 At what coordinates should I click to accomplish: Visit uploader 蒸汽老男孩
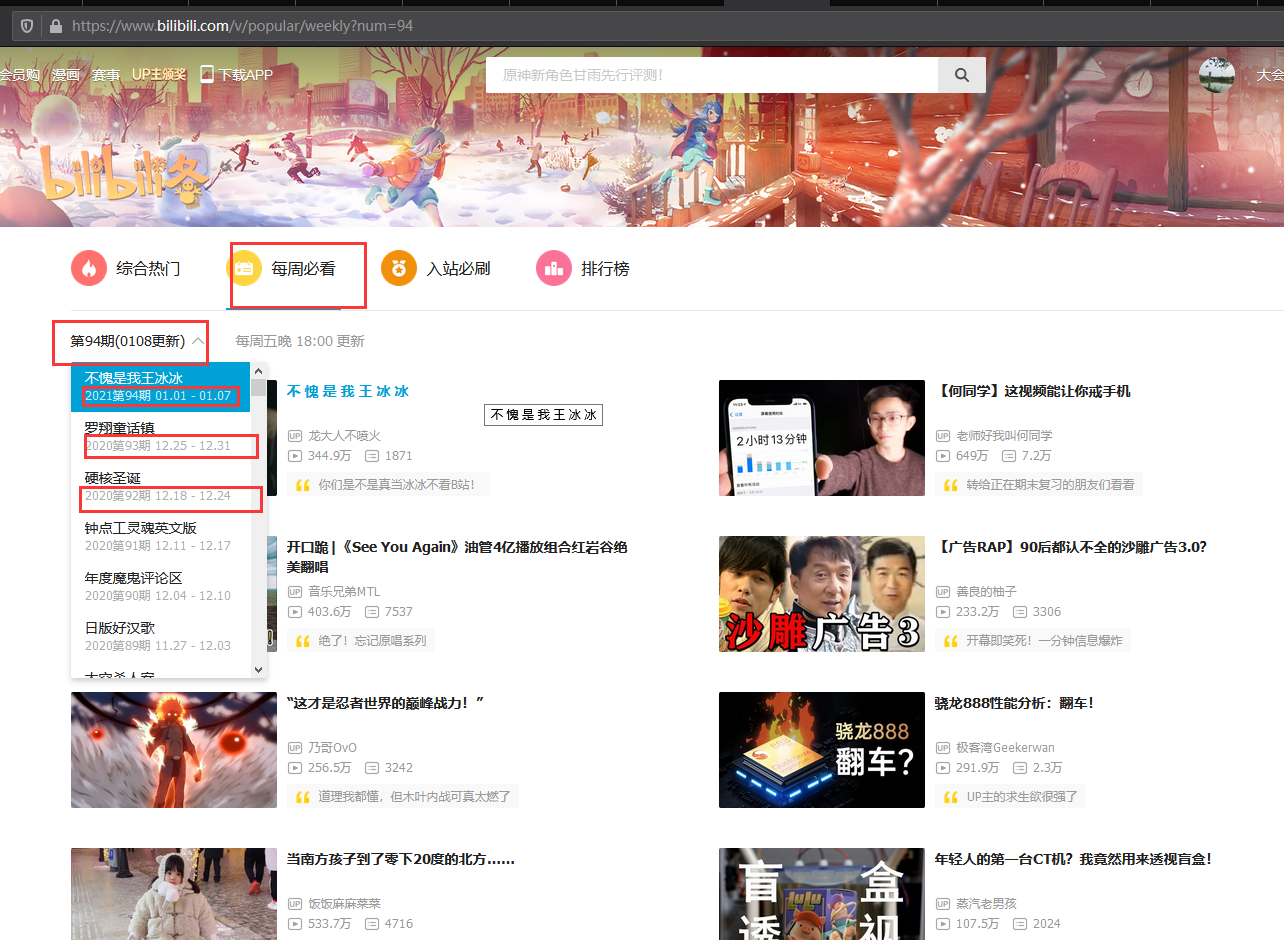(986, 904)
